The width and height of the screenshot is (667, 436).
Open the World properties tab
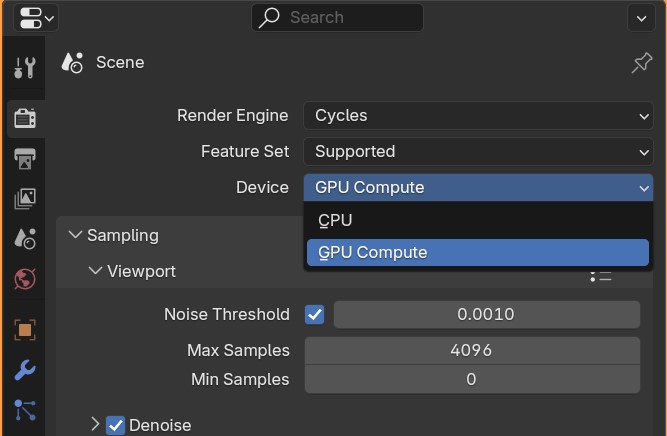pyautogui.click(x=25, y=279)
